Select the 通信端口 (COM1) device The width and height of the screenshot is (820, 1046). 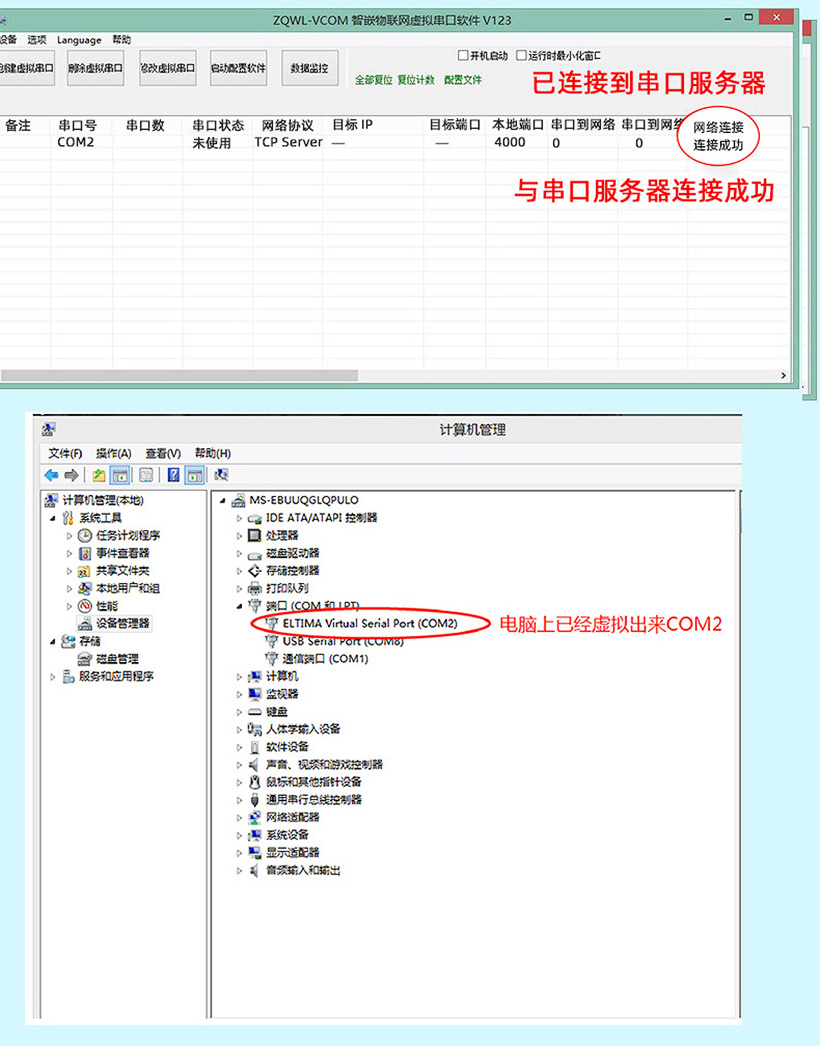click(x=325, y=659)
